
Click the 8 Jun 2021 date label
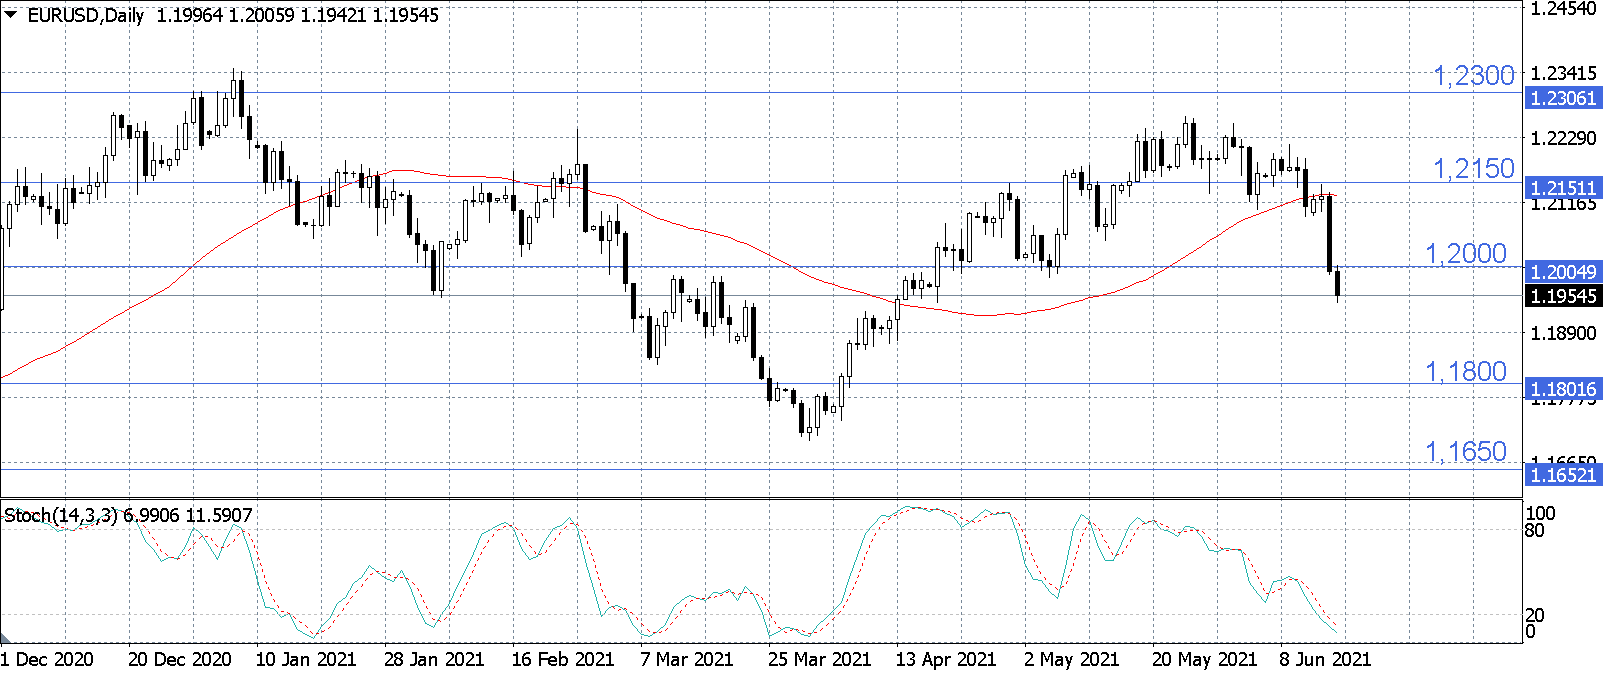click(1325, 659)
